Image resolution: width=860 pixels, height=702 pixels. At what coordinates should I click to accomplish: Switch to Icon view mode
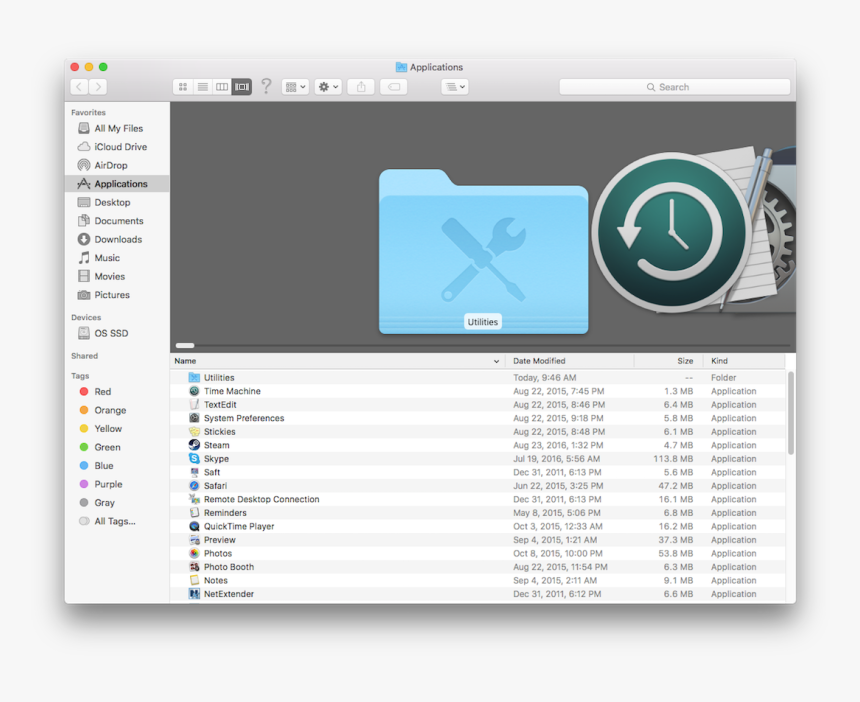point(182,87)
